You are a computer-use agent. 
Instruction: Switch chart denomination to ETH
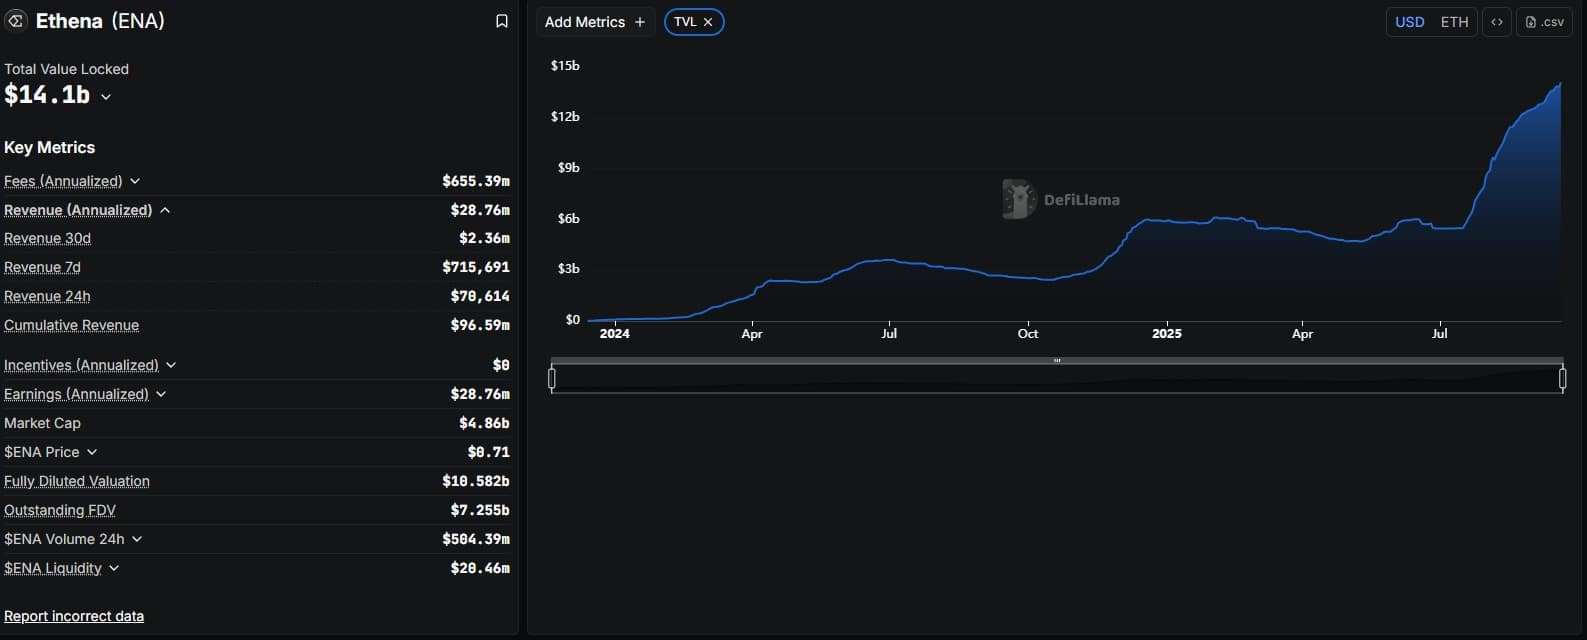point(1454,22)
